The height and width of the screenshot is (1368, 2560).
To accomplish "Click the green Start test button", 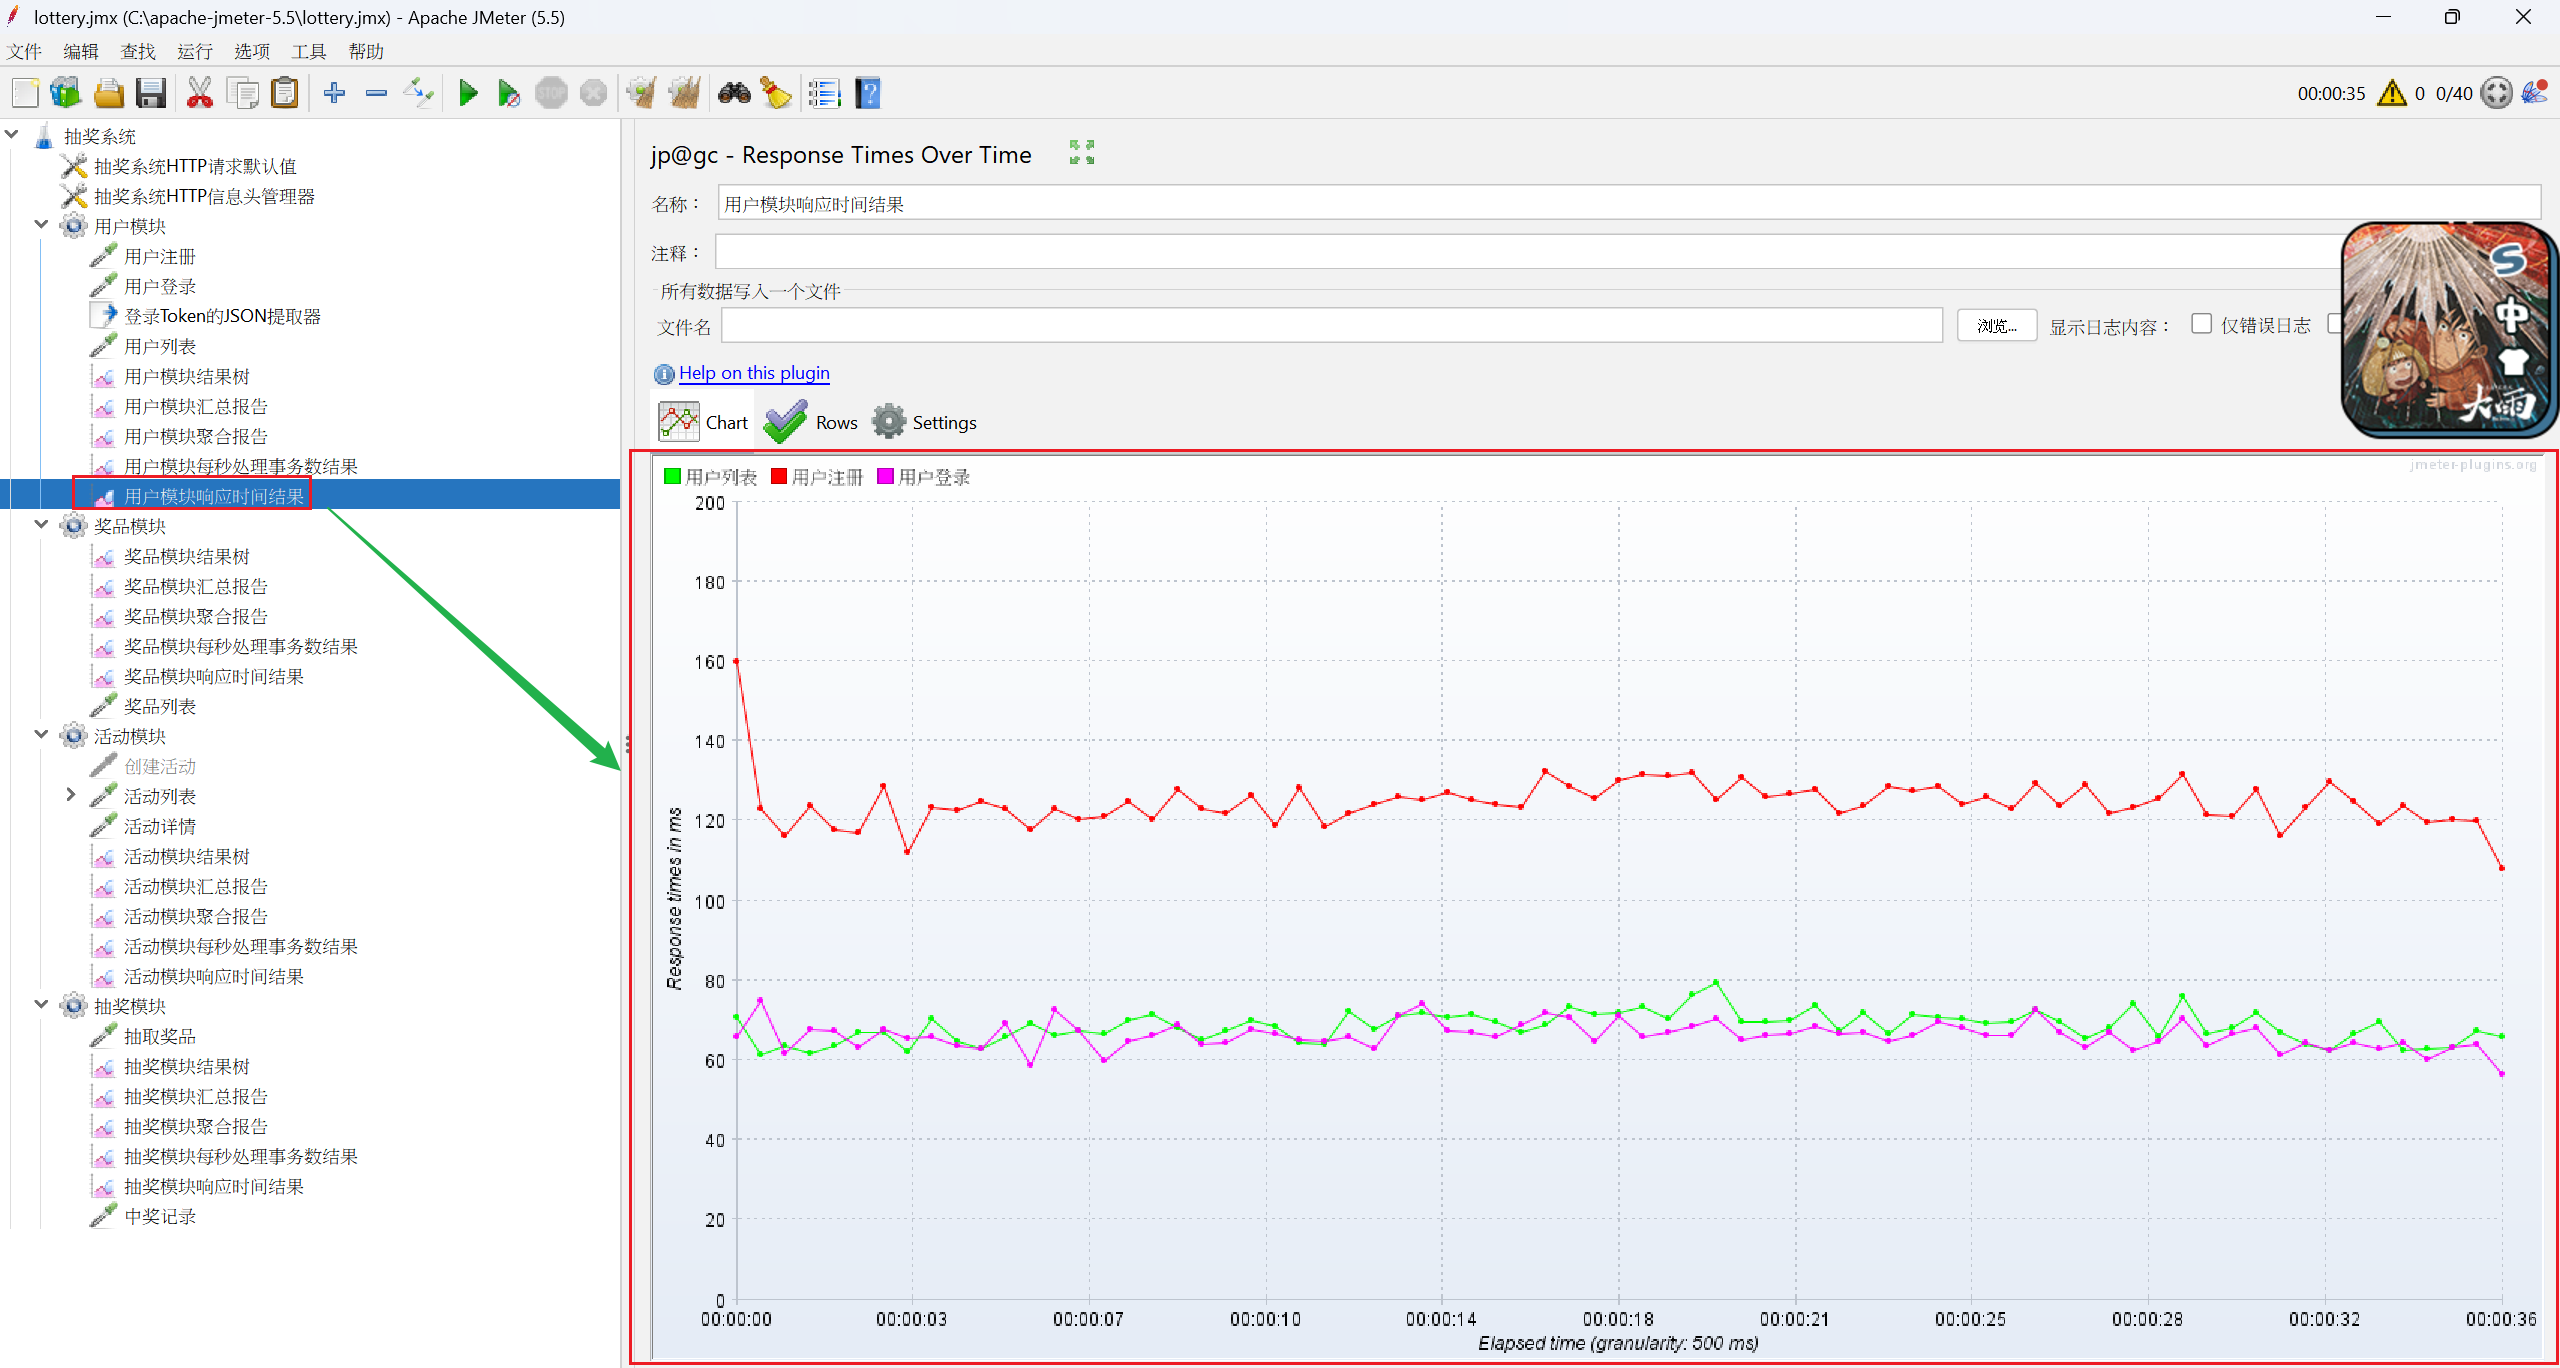I will (467, 93).
